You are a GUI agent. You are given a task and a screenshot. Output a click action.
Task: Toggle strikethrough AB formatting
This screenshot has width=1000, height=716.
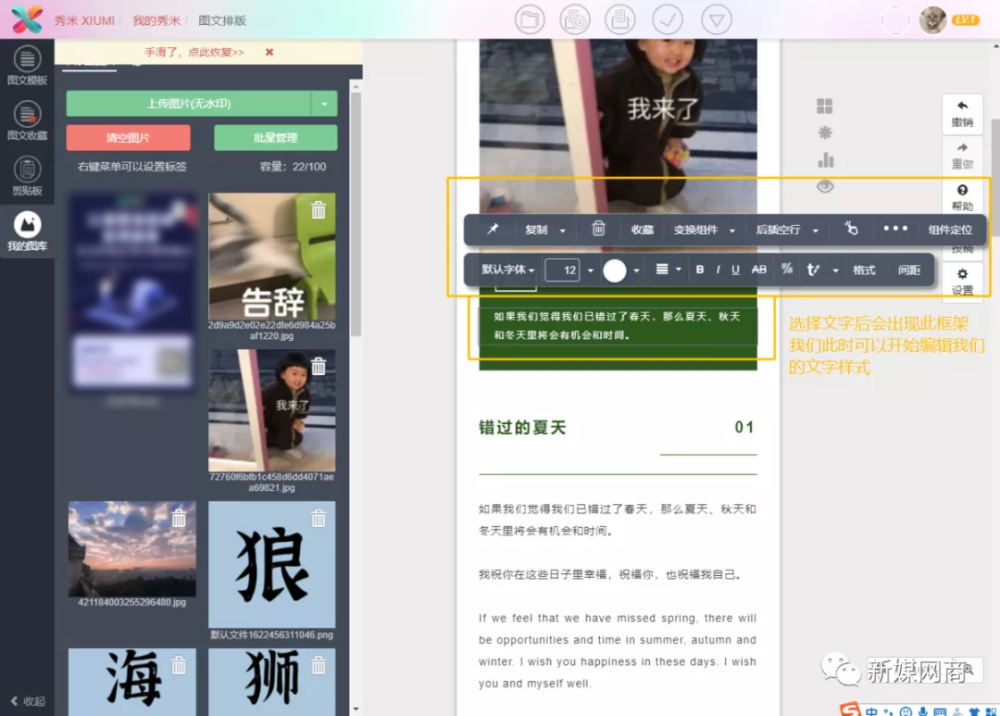[759, 270]
